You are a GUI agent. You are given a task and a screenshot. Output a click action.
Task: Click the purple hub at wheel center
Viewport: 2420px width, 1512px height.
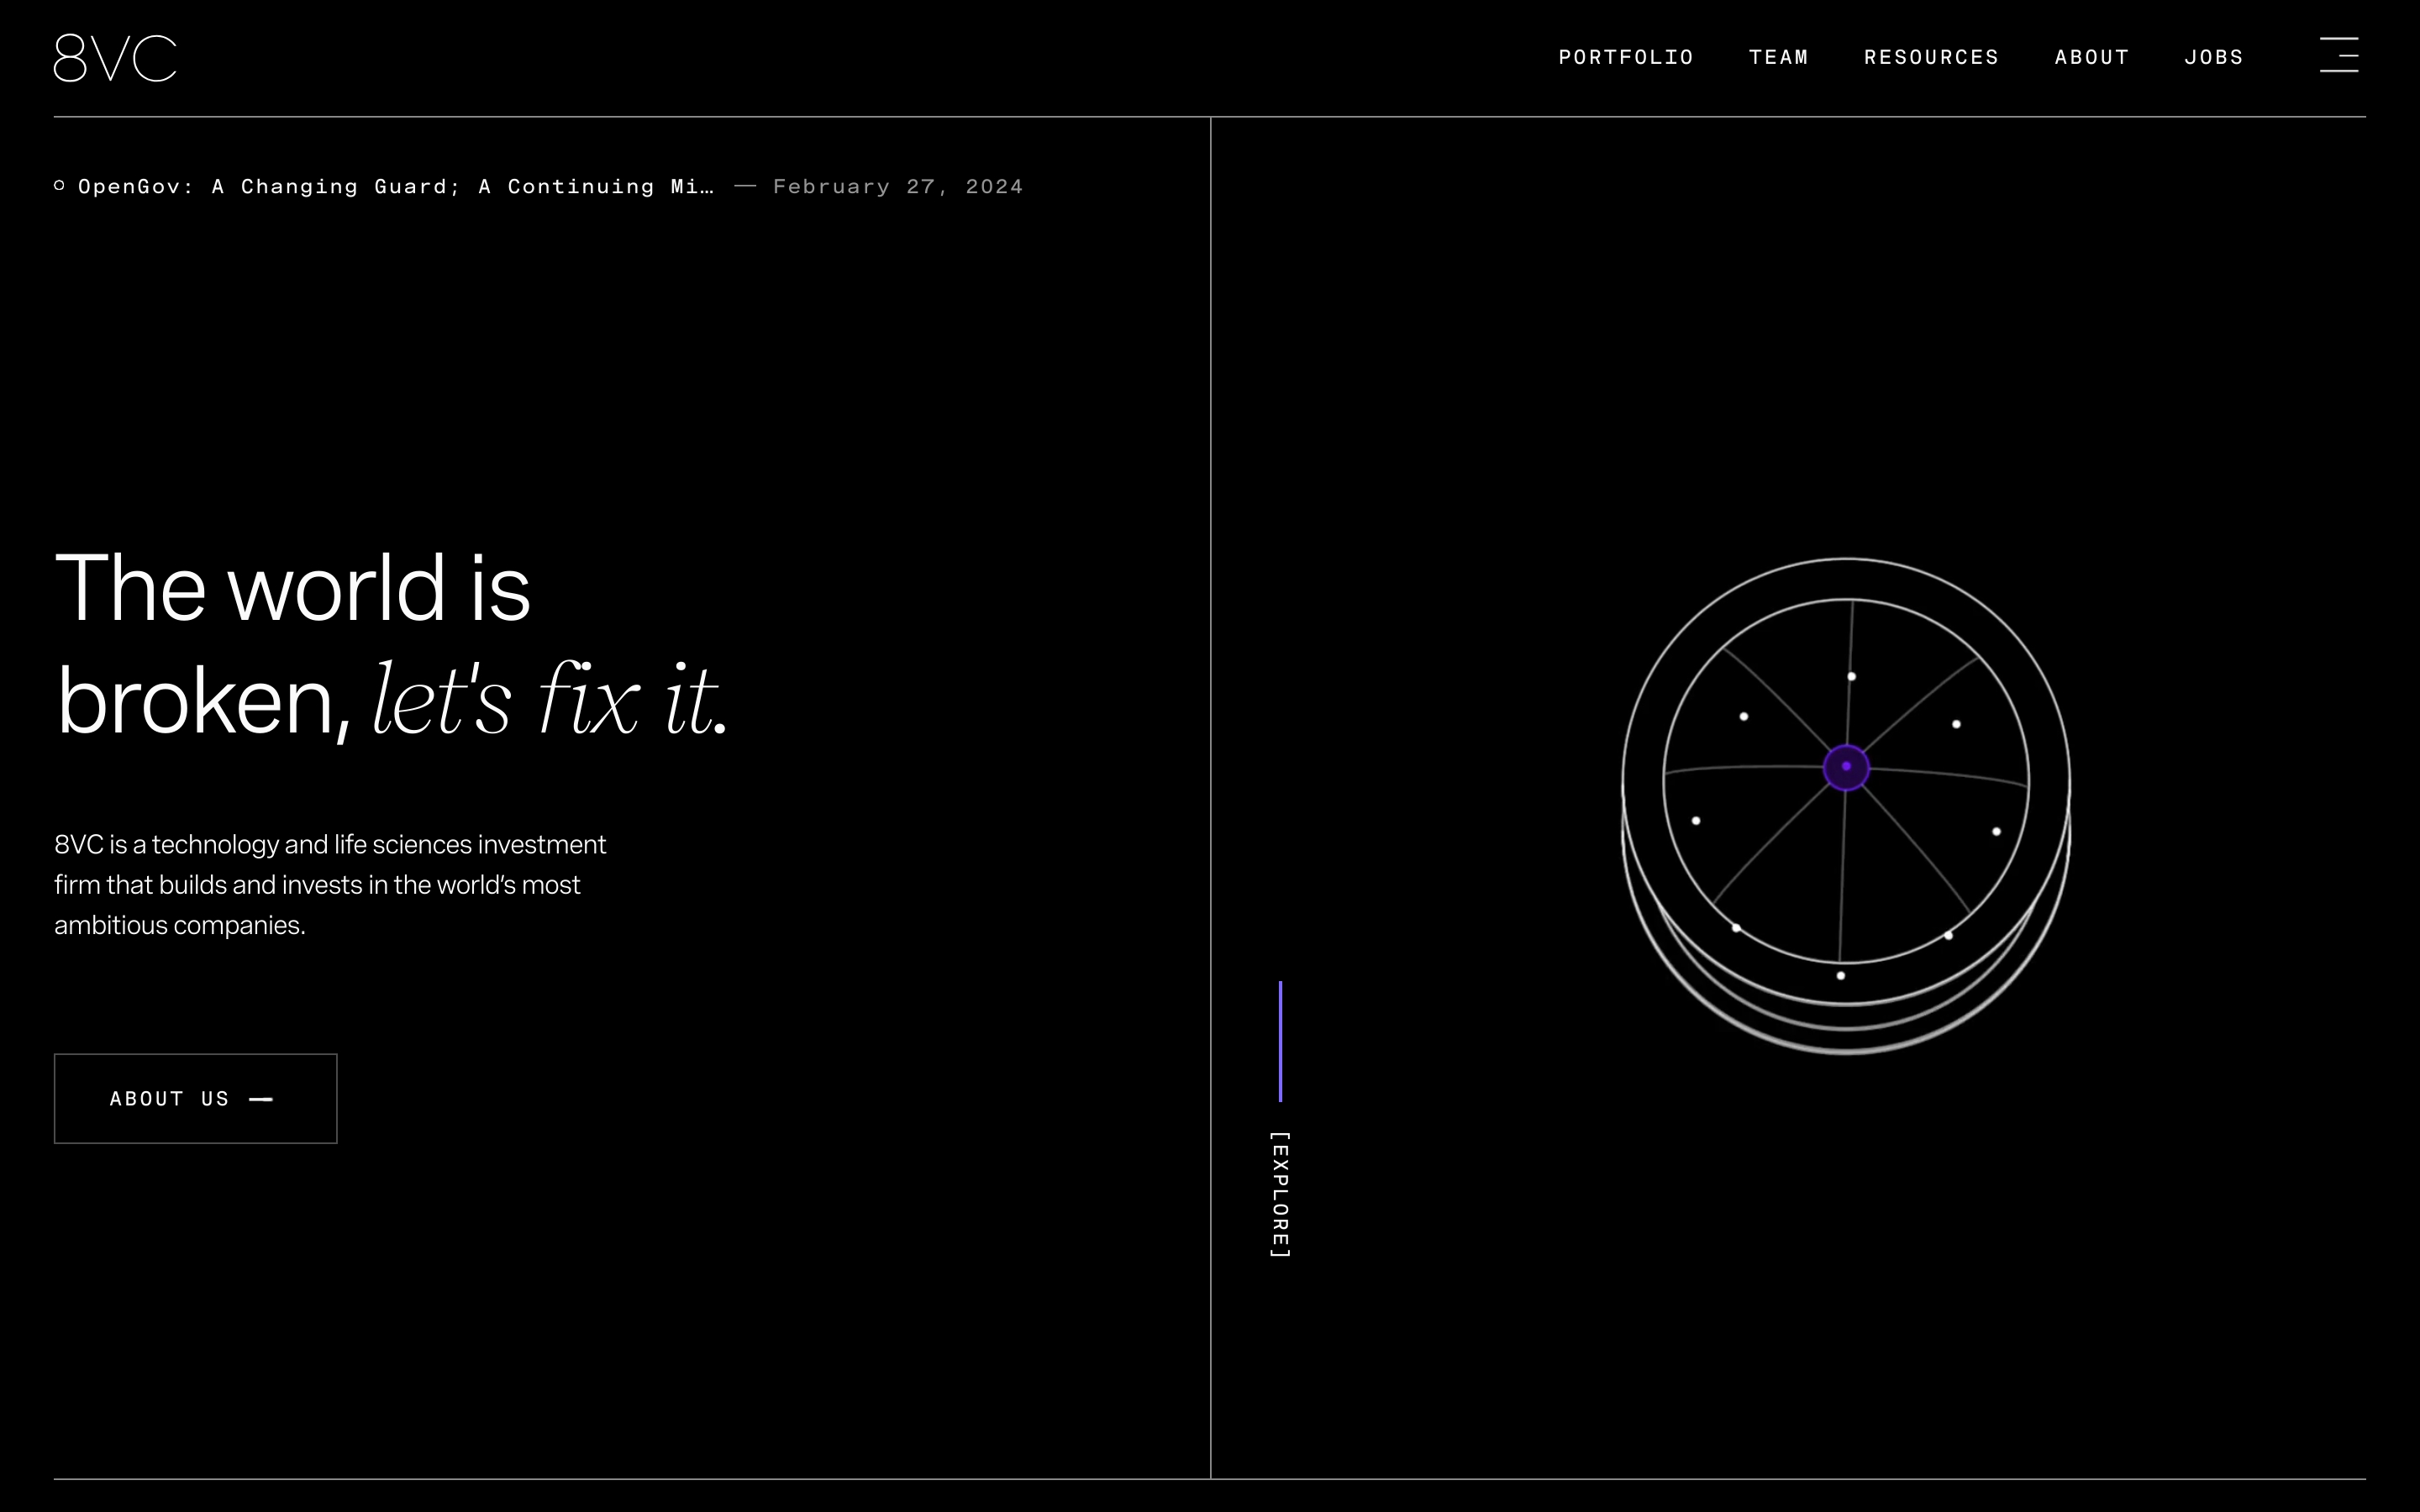(1846, 767)
